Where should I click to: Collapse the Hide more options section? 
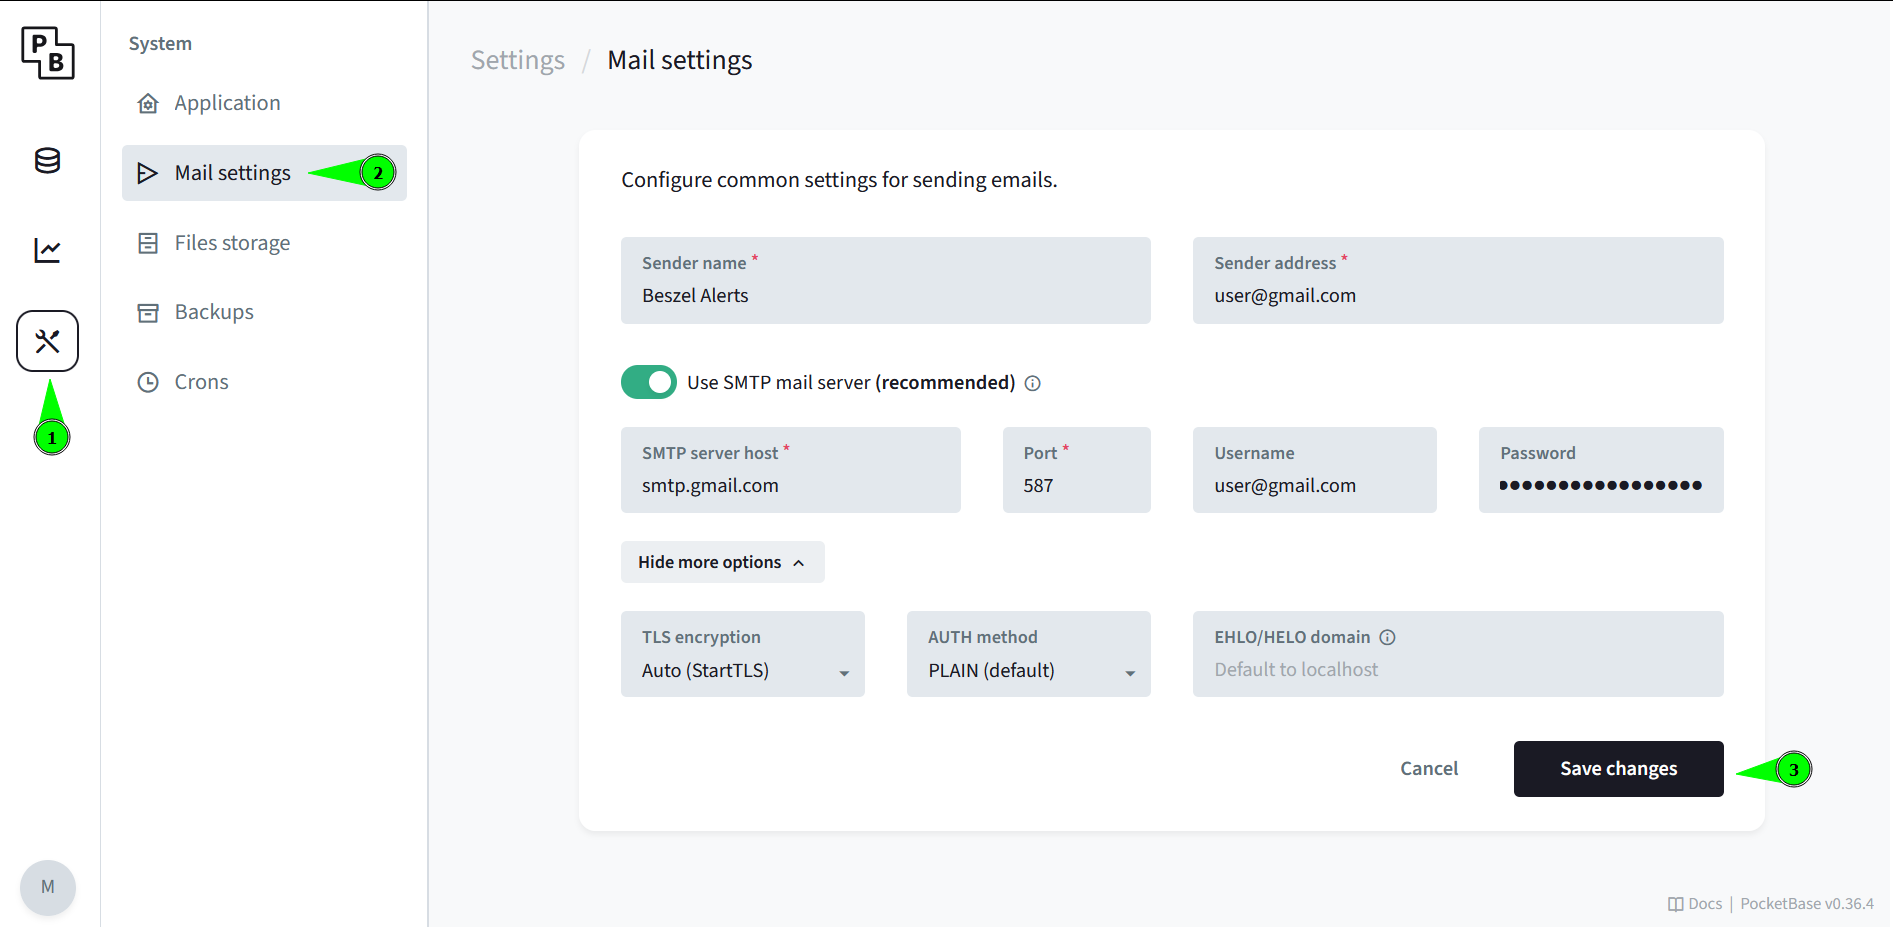pos(722,562)
